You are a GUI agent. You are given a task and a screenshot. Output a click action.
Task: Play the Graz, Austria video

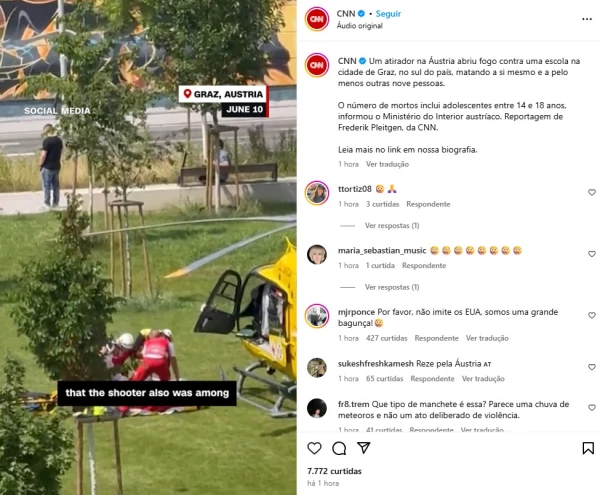[x=148, y=248]
